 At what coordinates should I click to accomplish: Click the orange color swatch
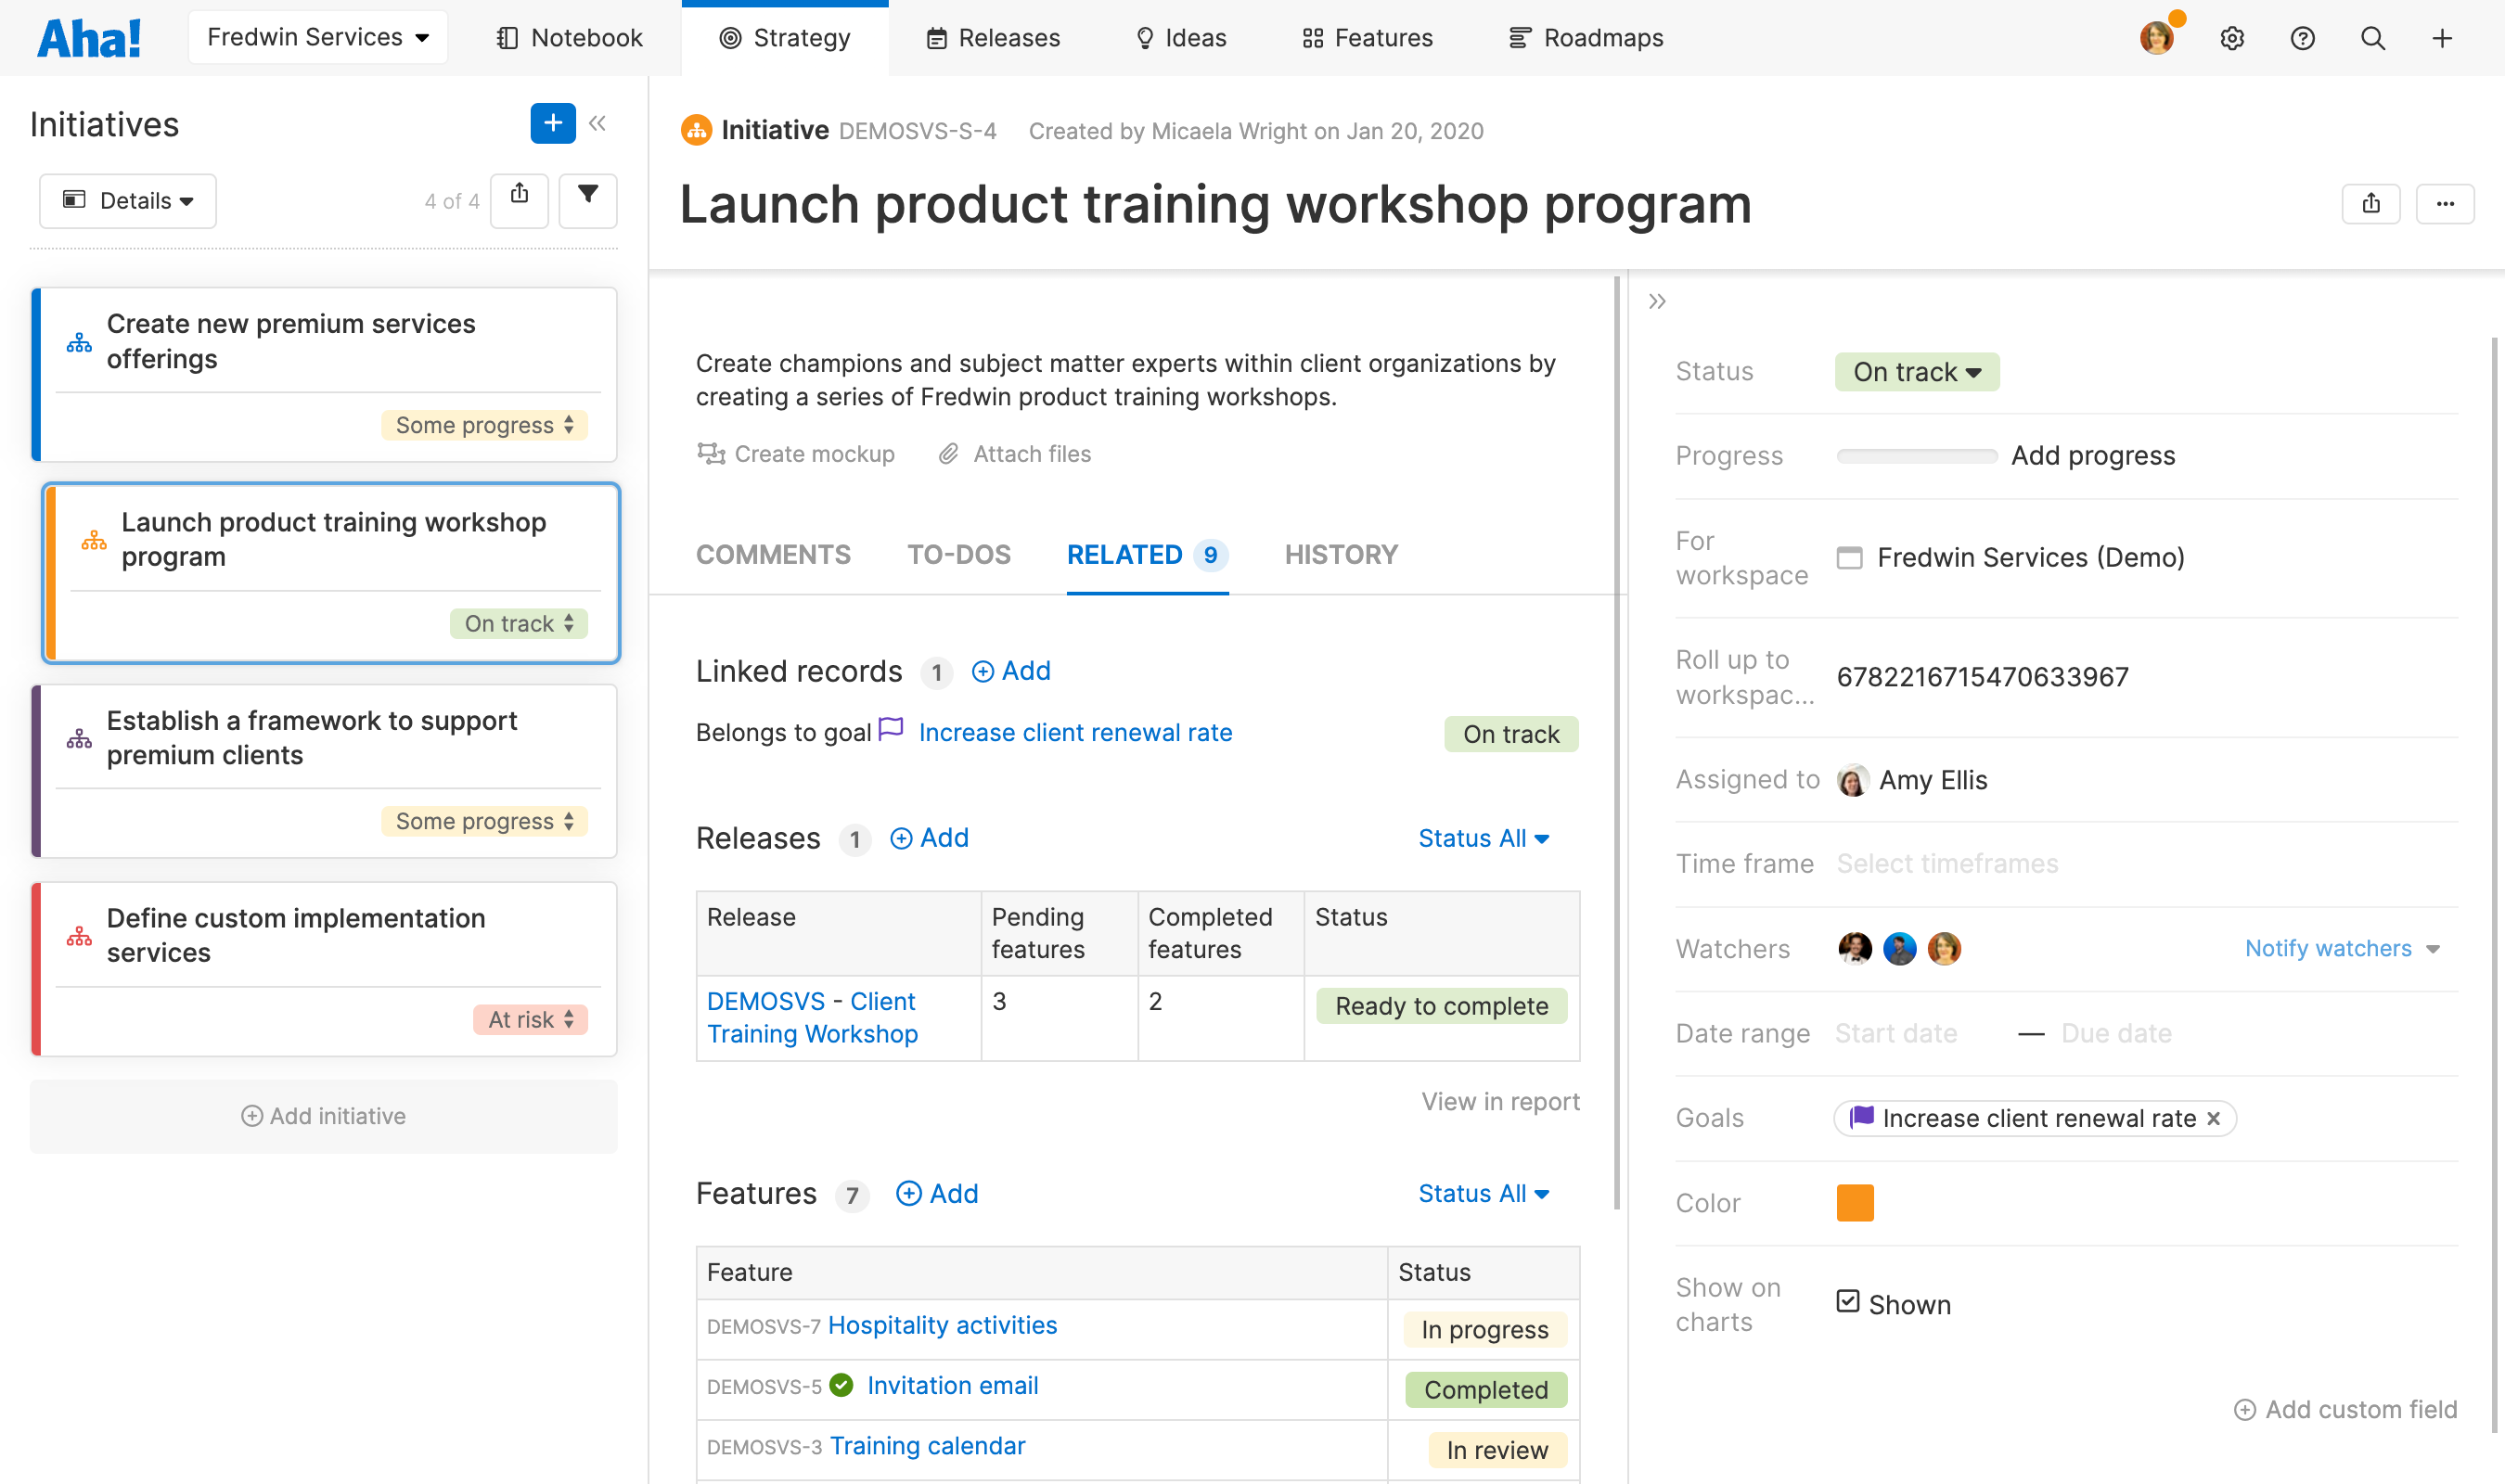click(x=1855, y=1202)
